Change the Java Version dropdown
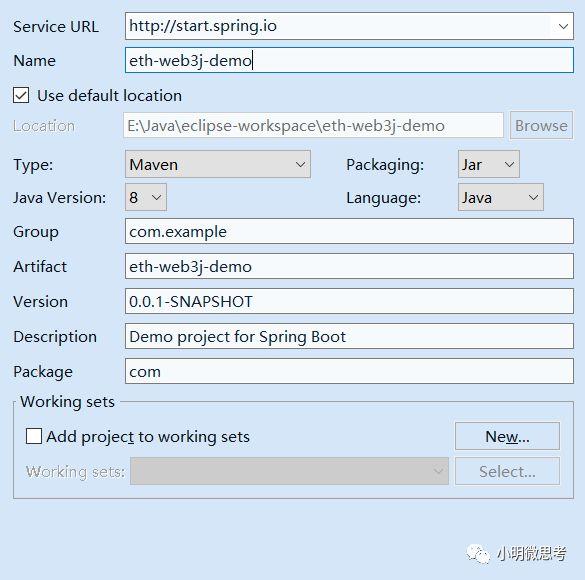585x580 pixels. [x=146, y=197]
